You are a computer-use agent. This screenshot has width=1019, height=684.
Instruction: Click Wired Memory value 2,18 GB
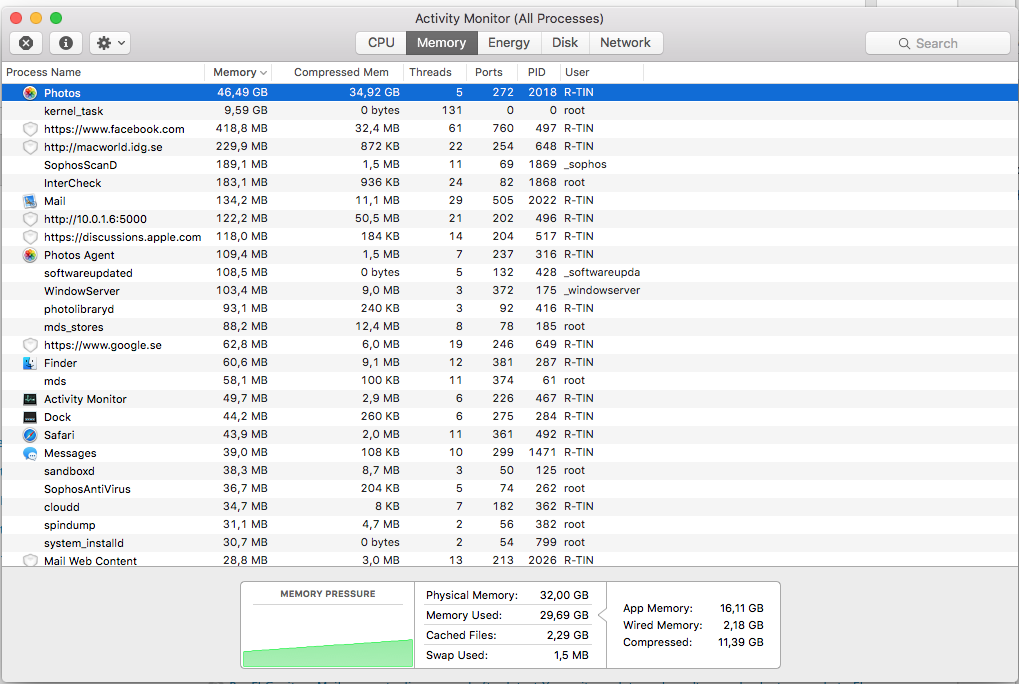click(743, 625)
